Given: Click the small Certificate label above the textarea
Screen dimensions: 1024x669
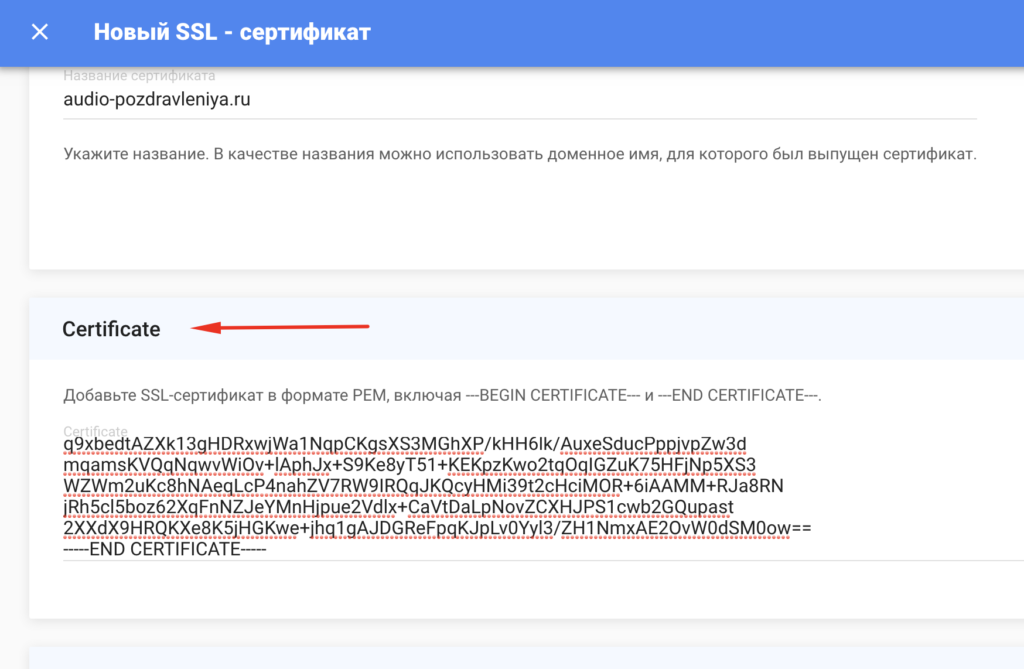Looking at the screenshot, I should click(95, 430).
